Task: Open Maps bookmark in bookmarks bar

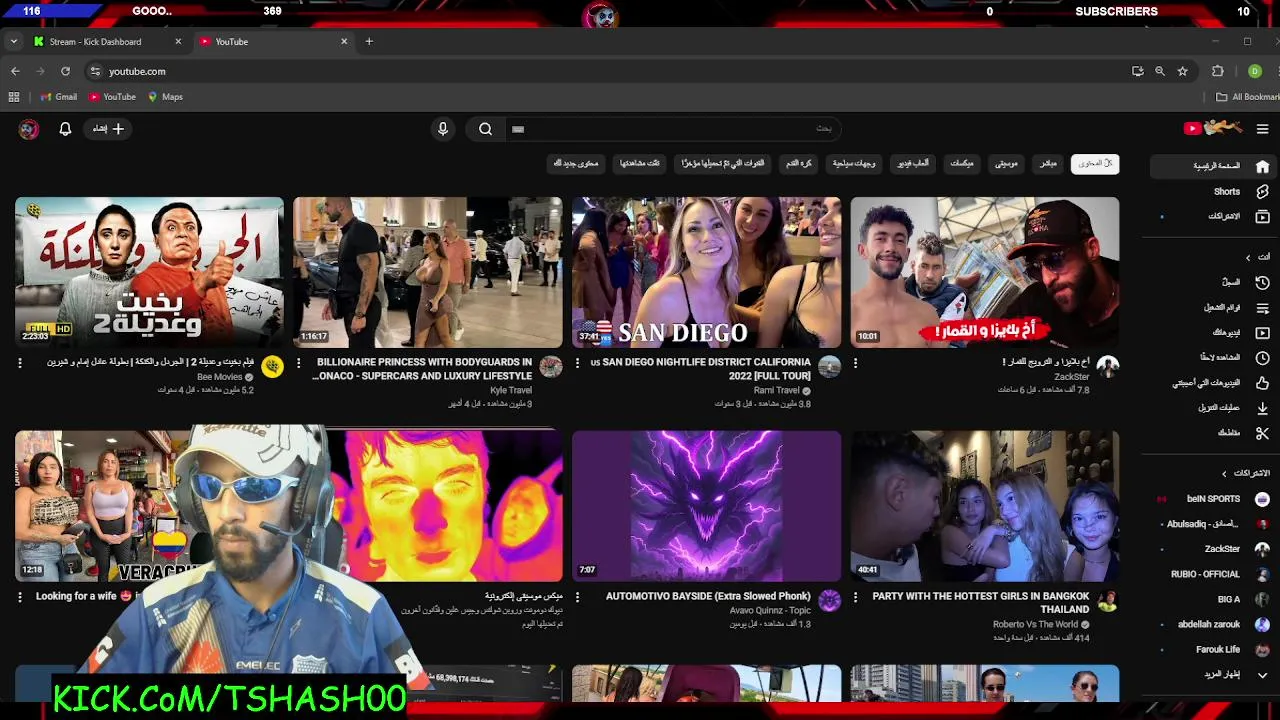Action: (165, 97)
